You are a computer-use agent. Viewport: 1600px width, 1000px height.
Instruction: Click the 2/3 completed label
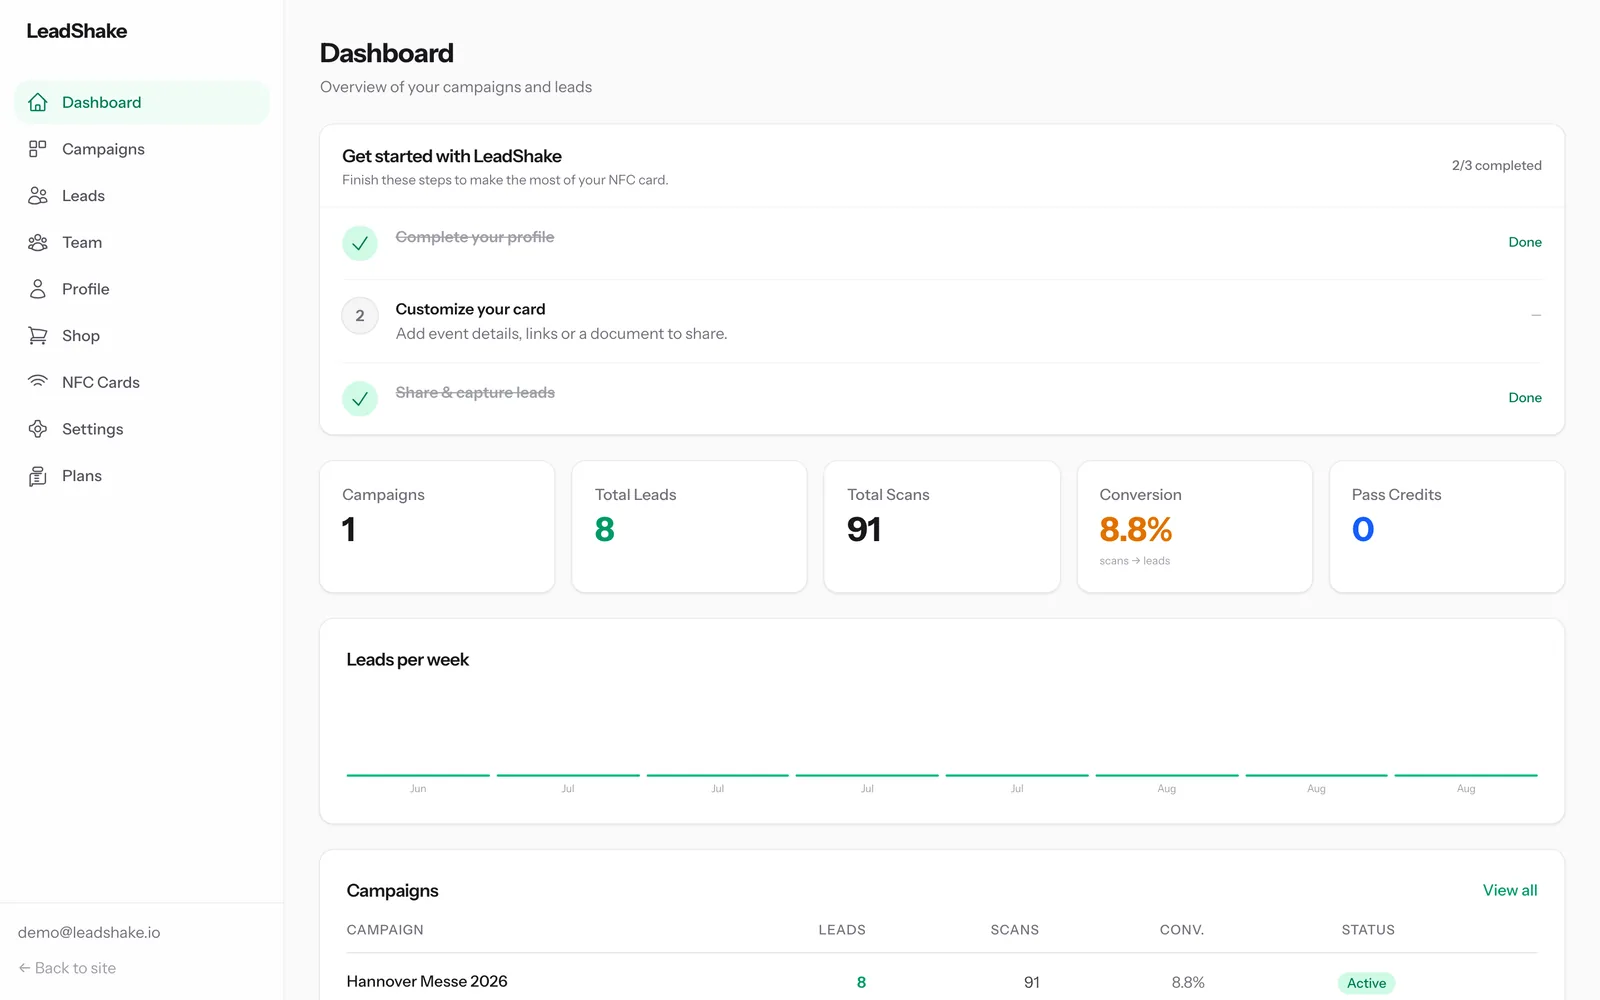(x=1497, y=165)
